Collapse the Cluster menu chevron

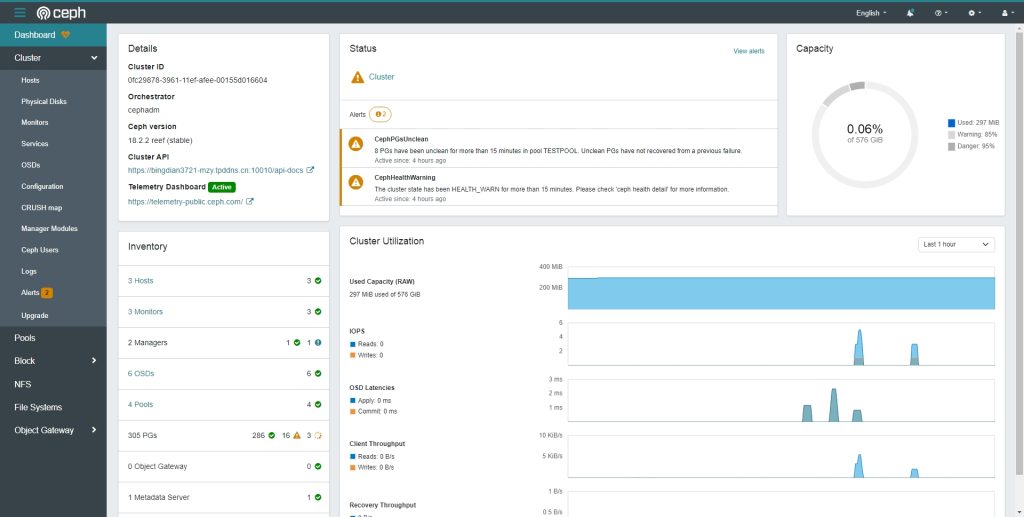pos(94,58)
